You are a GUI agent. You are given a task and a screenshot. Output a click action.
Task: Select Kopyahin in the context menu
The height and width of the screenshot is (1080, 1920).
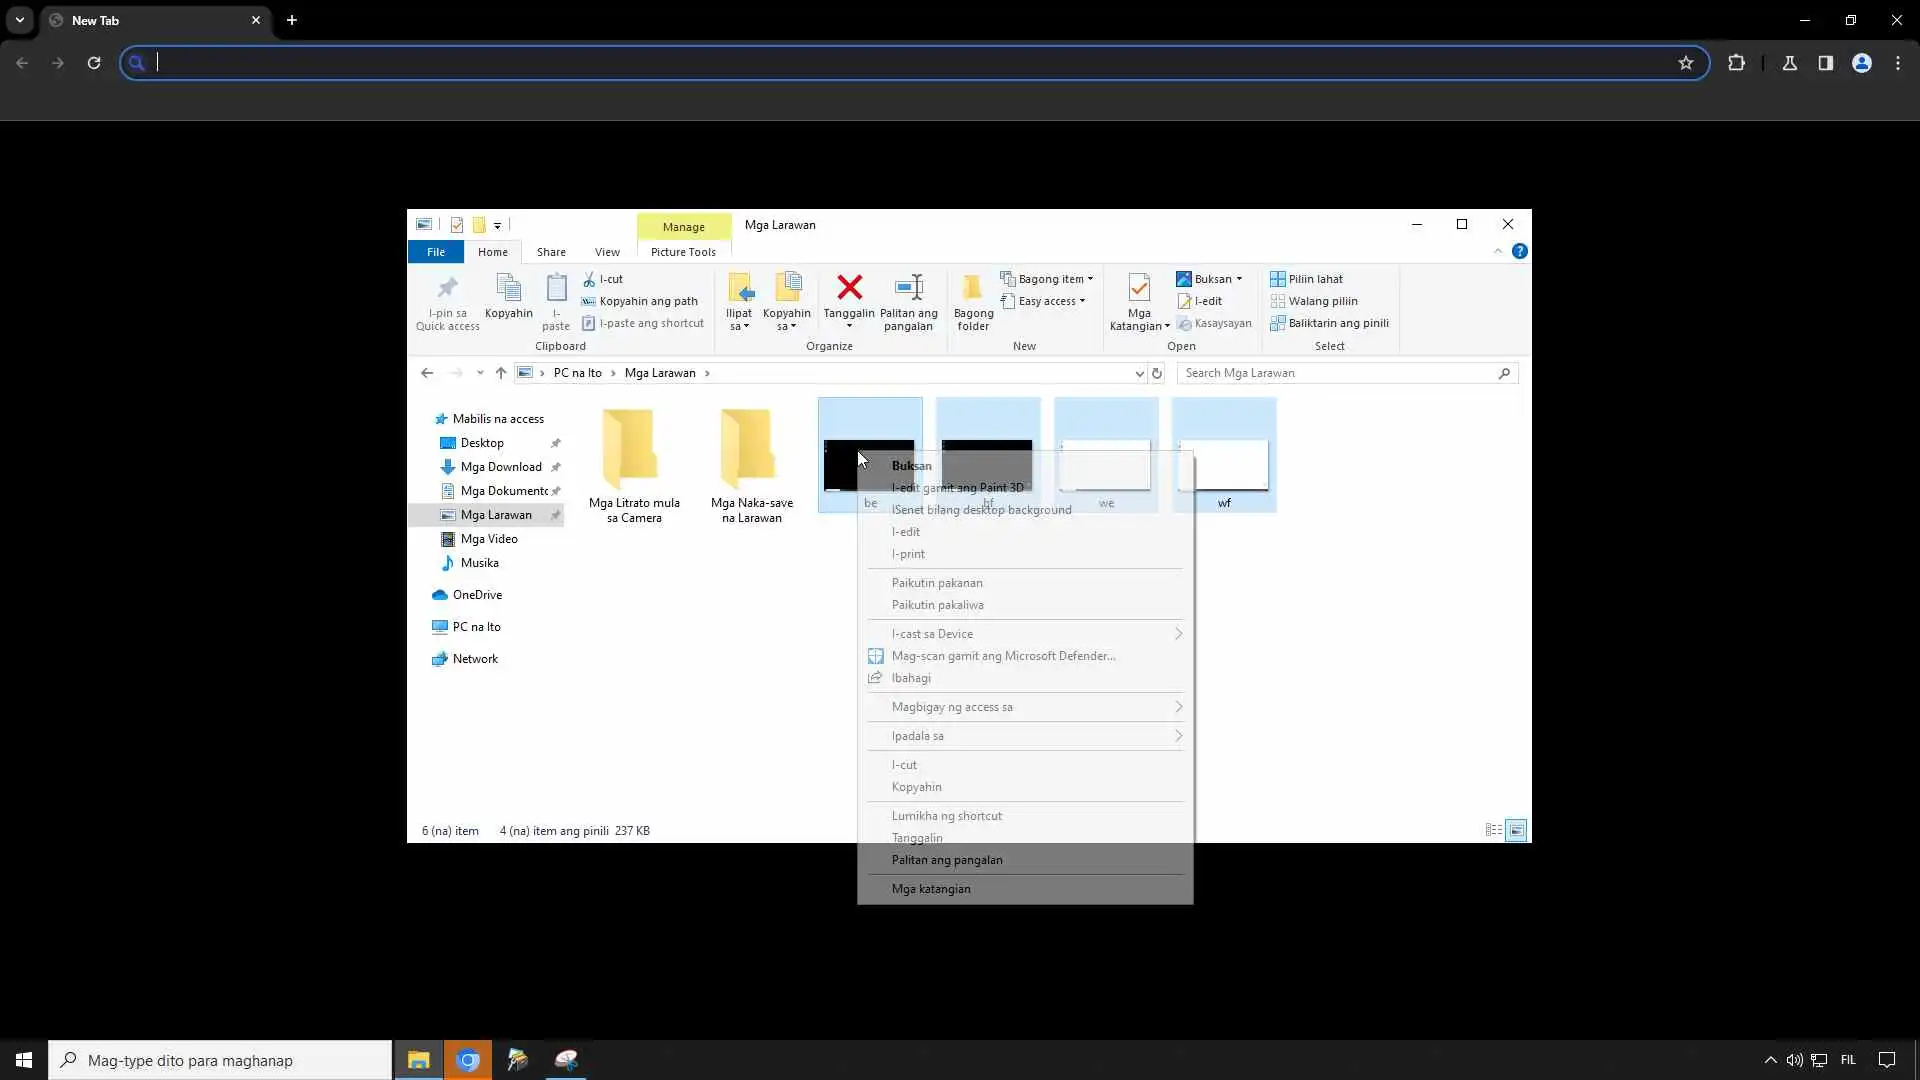pos(916,787)
